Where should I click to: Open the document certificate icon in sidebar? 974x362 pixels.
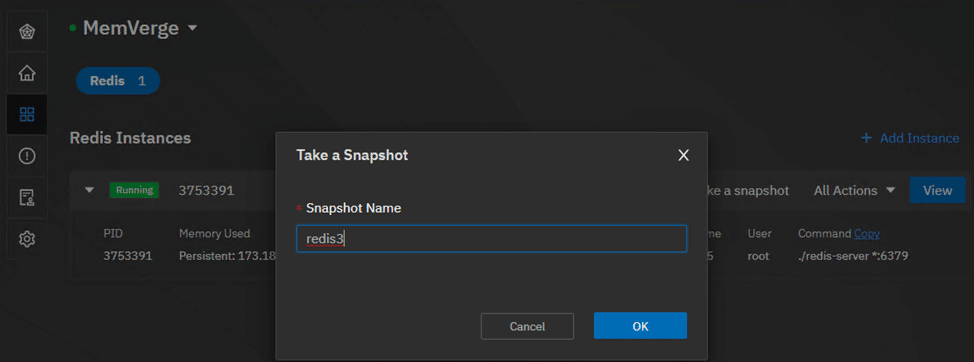pos(27,197)
